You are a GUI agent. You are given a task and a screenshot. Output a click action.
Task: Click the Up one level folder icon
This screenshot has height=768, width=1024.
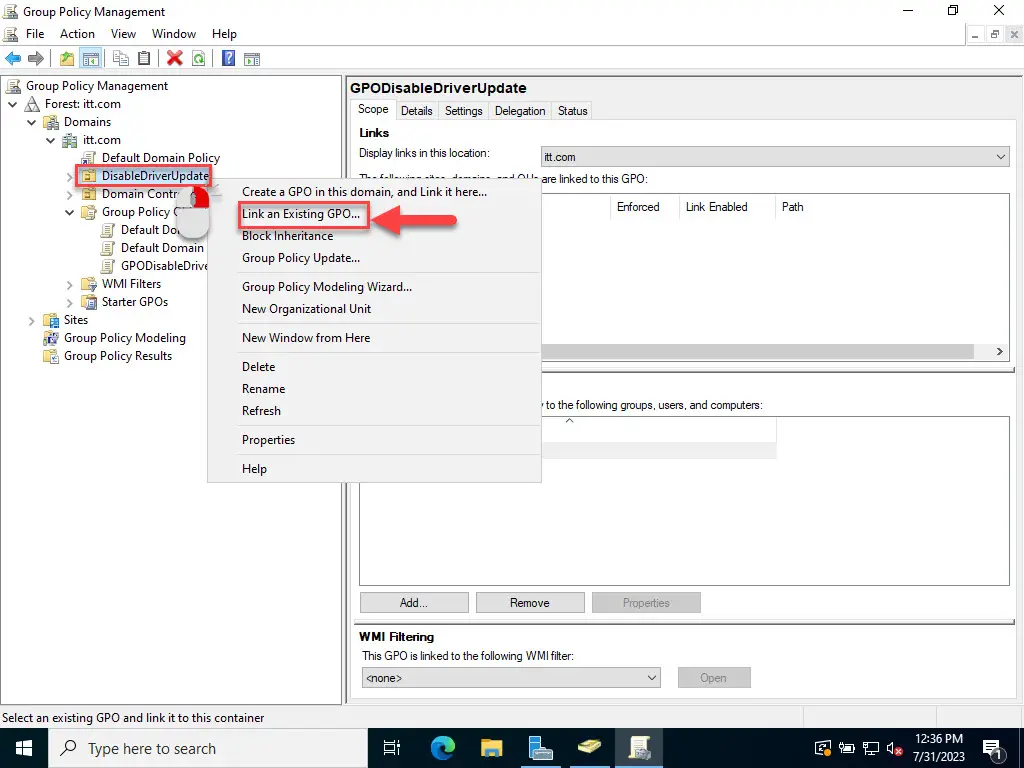67,59
